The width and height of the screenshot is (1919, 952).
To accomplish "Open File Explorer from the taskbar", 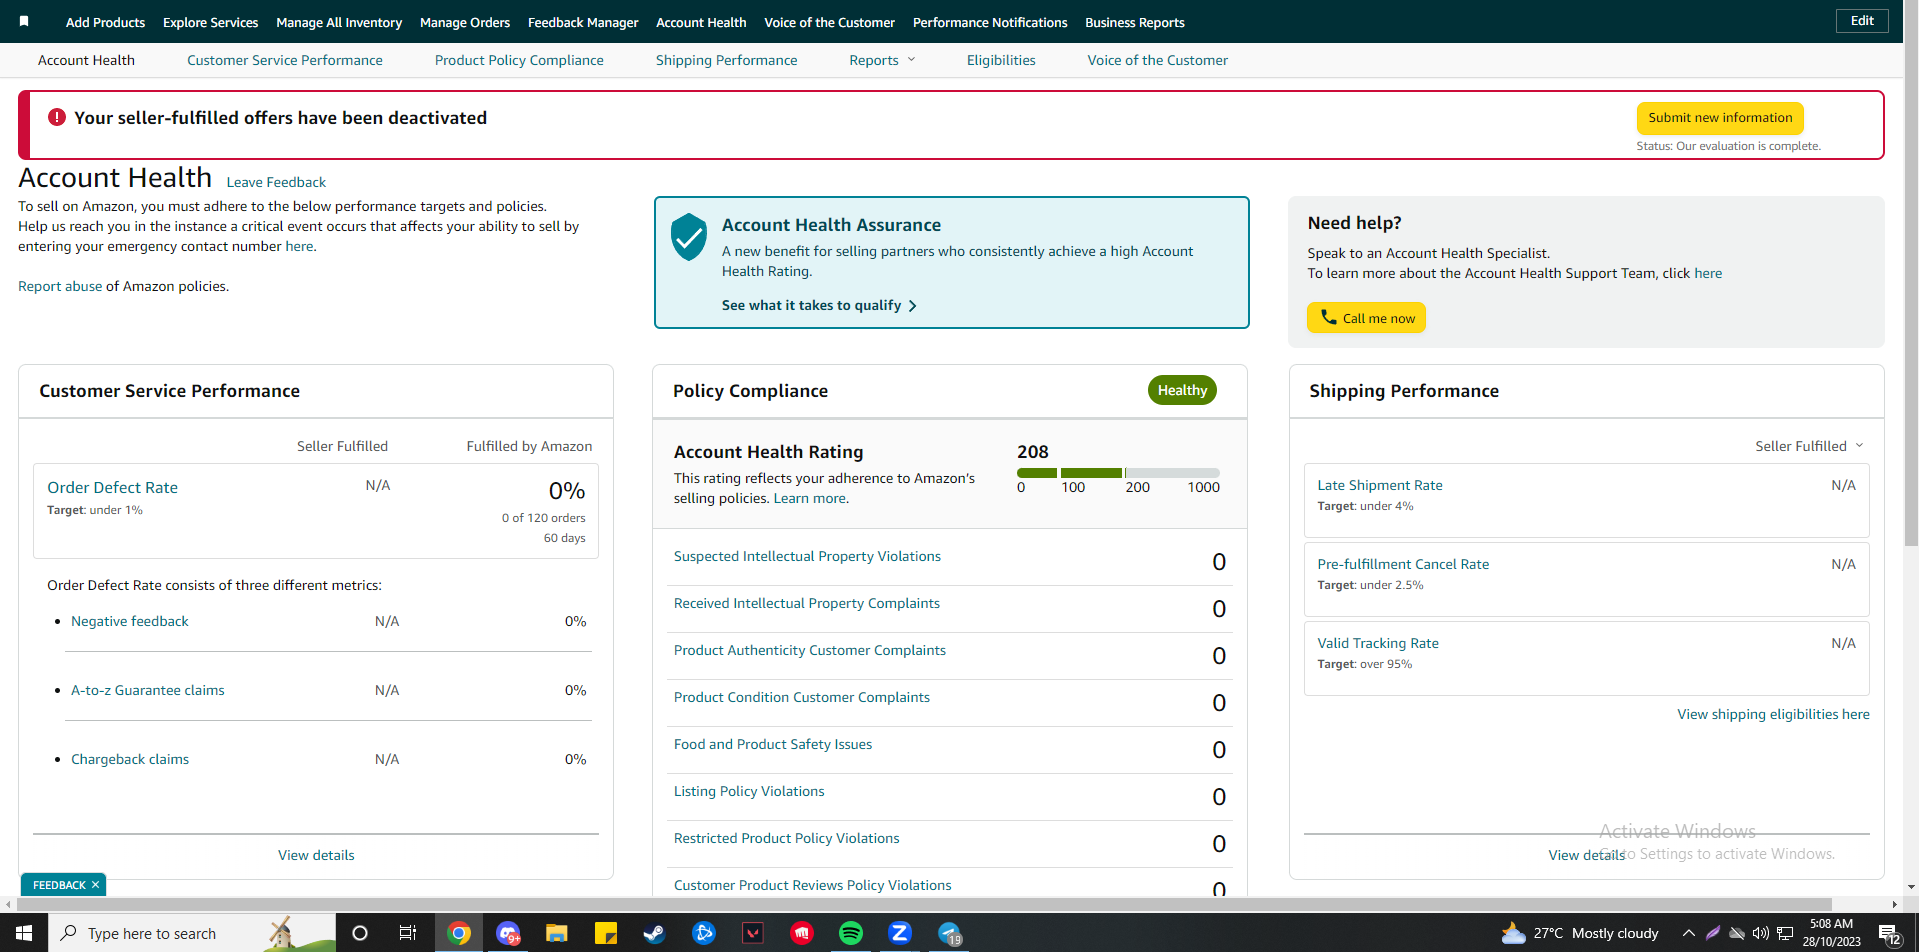I will pos(557,933).
